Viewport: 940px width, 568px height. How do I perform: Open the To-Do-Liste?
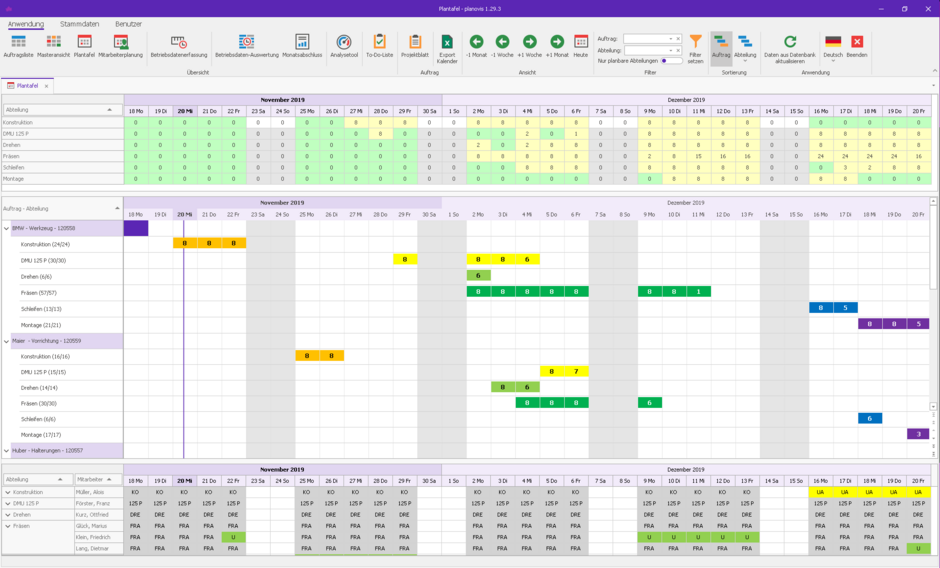click(x=379, y=45)
